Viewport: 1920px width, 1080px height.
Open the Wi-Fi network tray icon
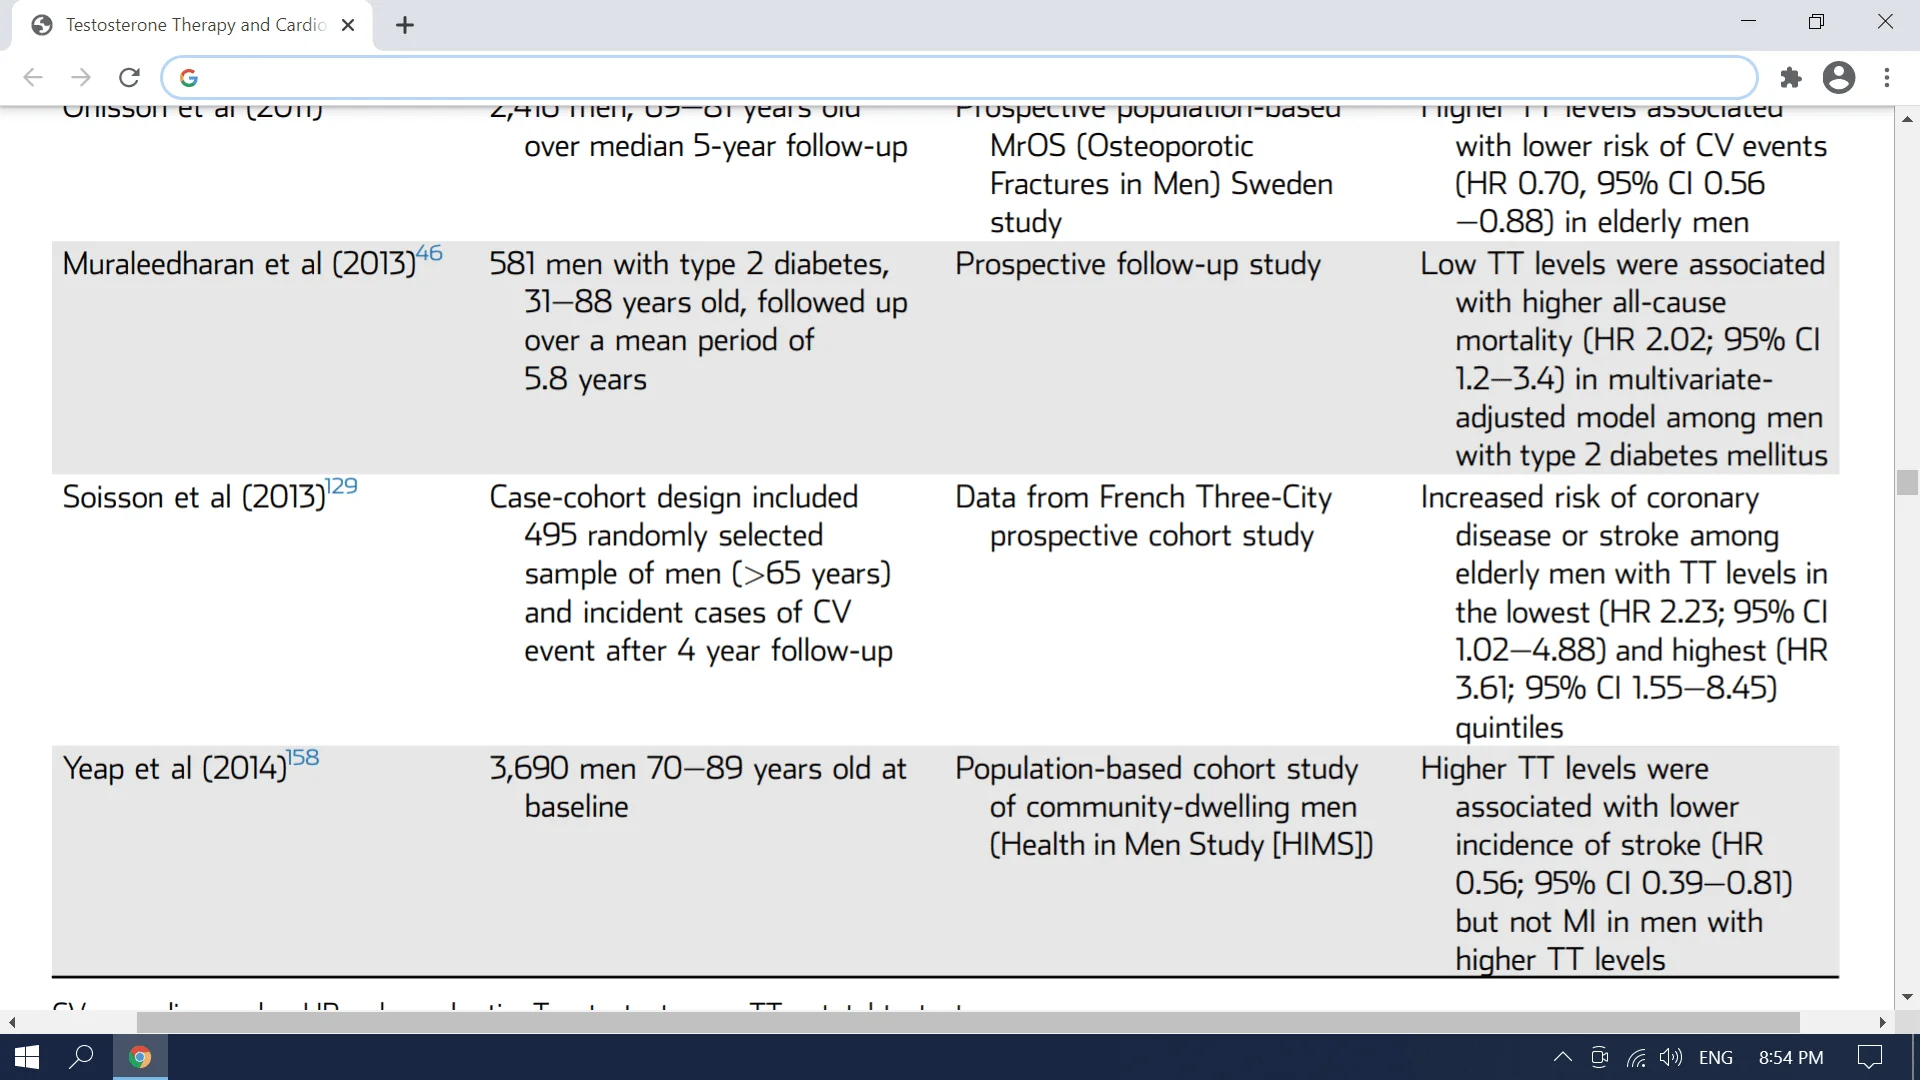pos(1636,1057)
